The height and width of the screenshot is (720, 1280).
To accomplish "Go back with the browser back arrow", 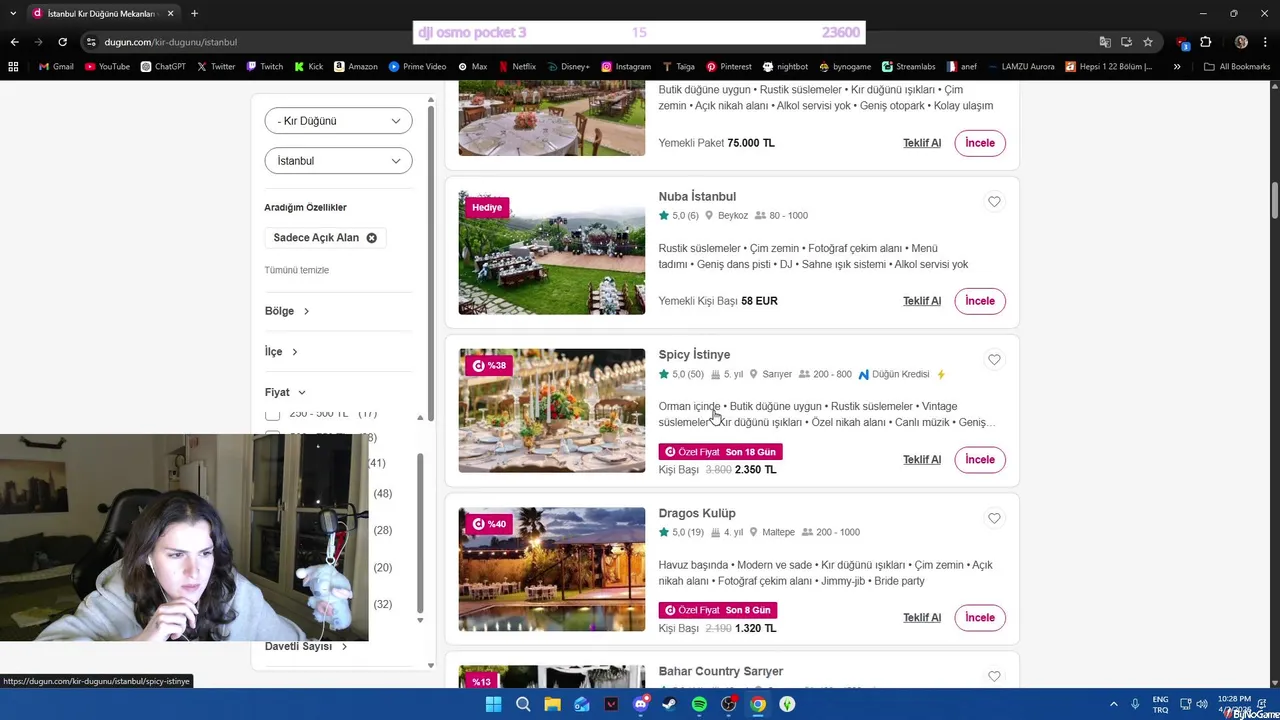I will tap(14, 42).
